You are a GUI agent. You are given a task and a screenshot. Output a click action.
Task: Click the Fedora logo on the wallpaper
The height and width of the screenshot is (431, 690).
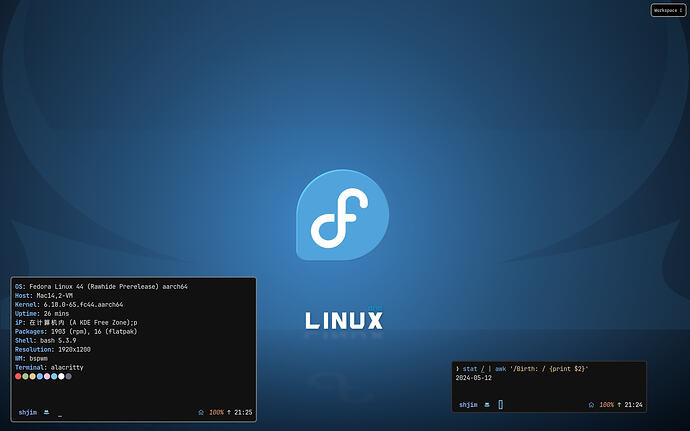click(342, 216)
